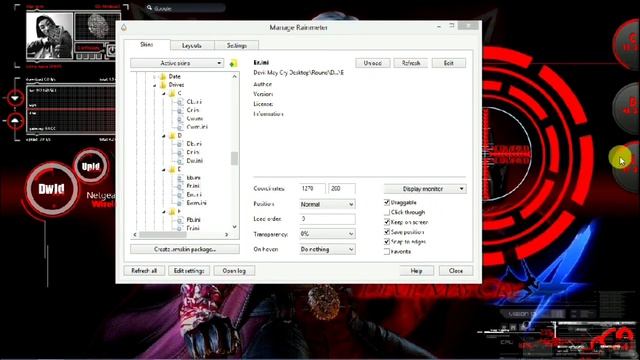The height and width of the screenshot is (360, 640).
Task: Select Fb.ini in the skin tree
Action: coord(193,220)
